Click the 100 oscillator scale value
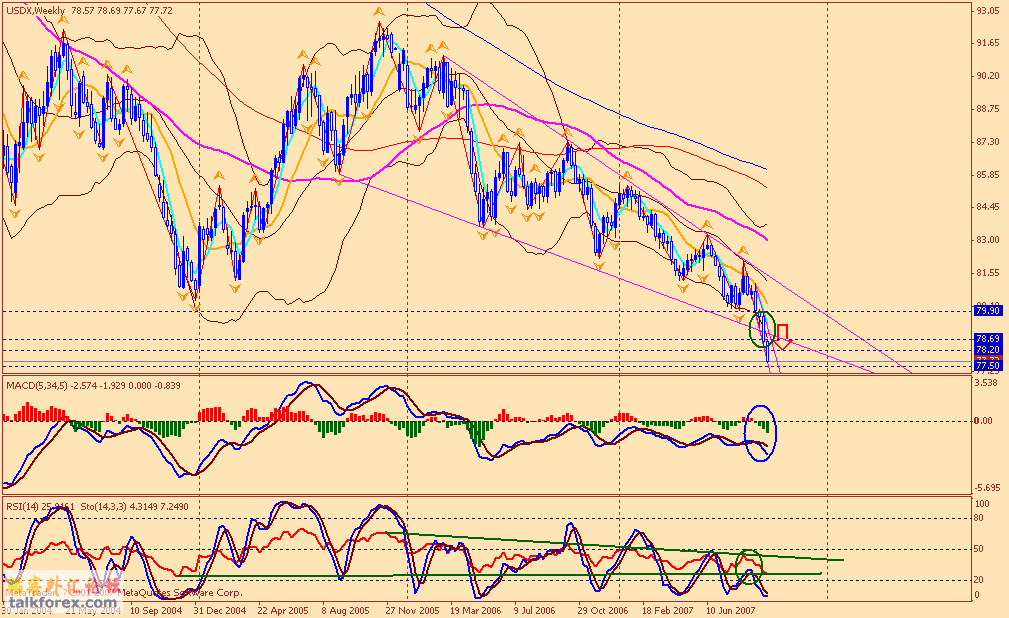 coord(983,504)
